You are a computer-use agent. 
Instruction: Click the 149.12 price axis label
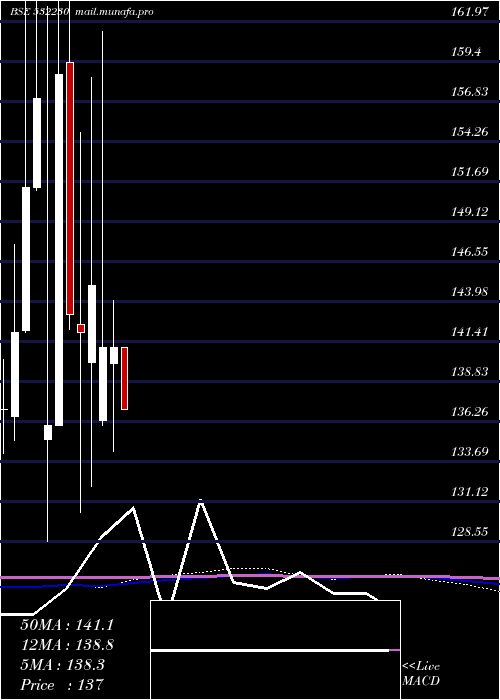(470, 212)
